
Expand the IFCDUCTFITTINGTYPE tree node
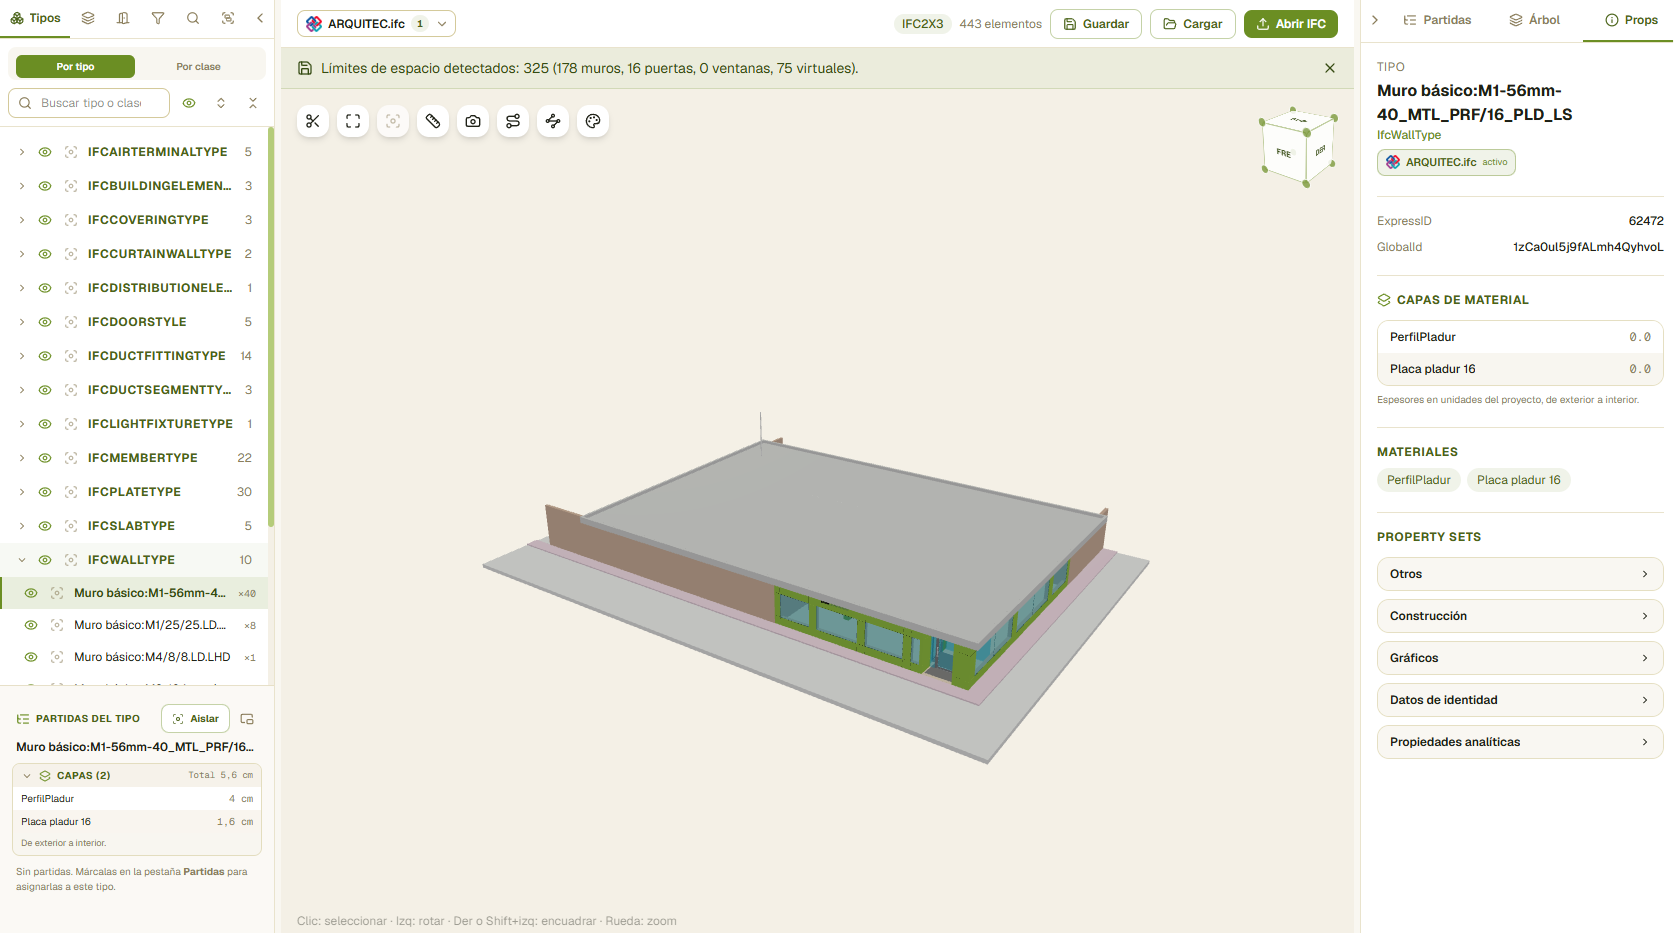click(22, 356)
